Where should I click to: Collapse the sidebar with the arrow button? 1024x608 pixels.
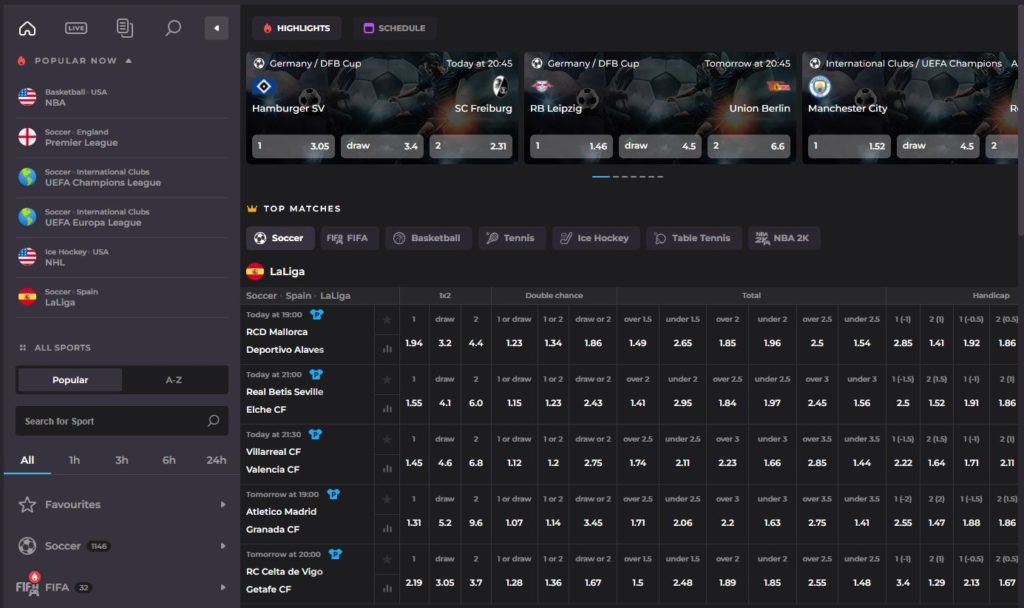coord(216,28)
